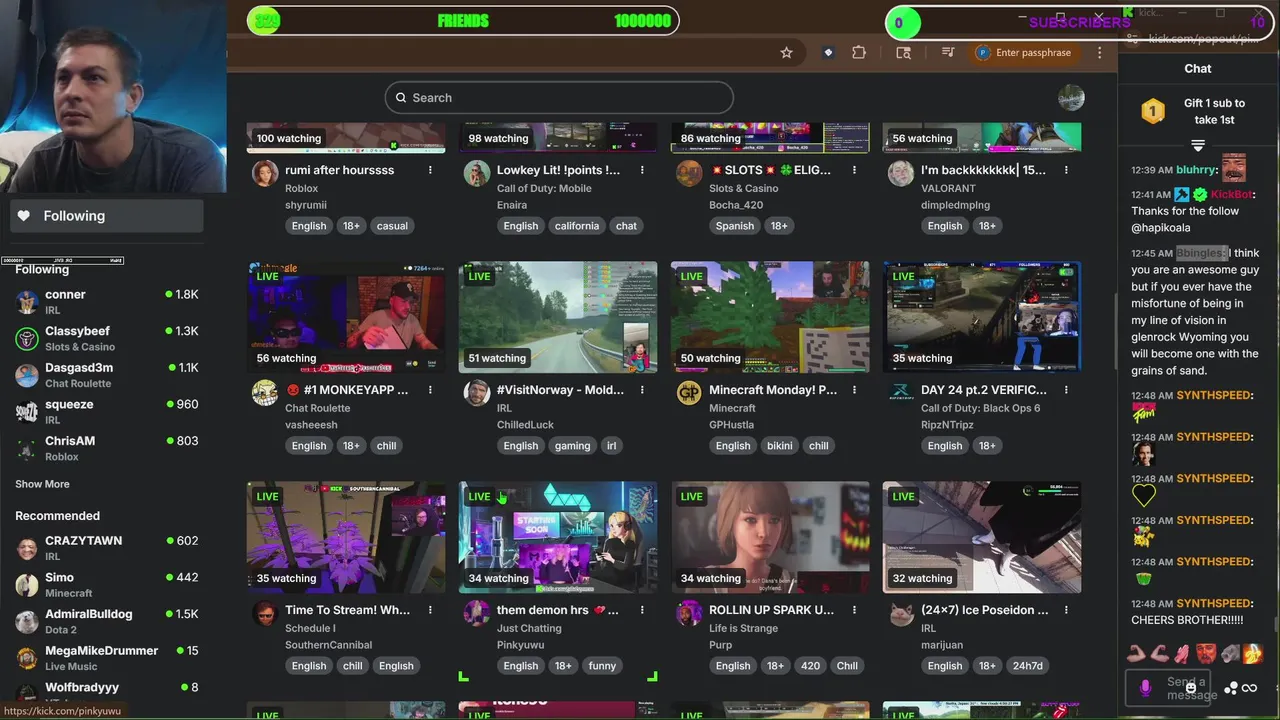
Task: Click in the Search field
Action: 559,98
